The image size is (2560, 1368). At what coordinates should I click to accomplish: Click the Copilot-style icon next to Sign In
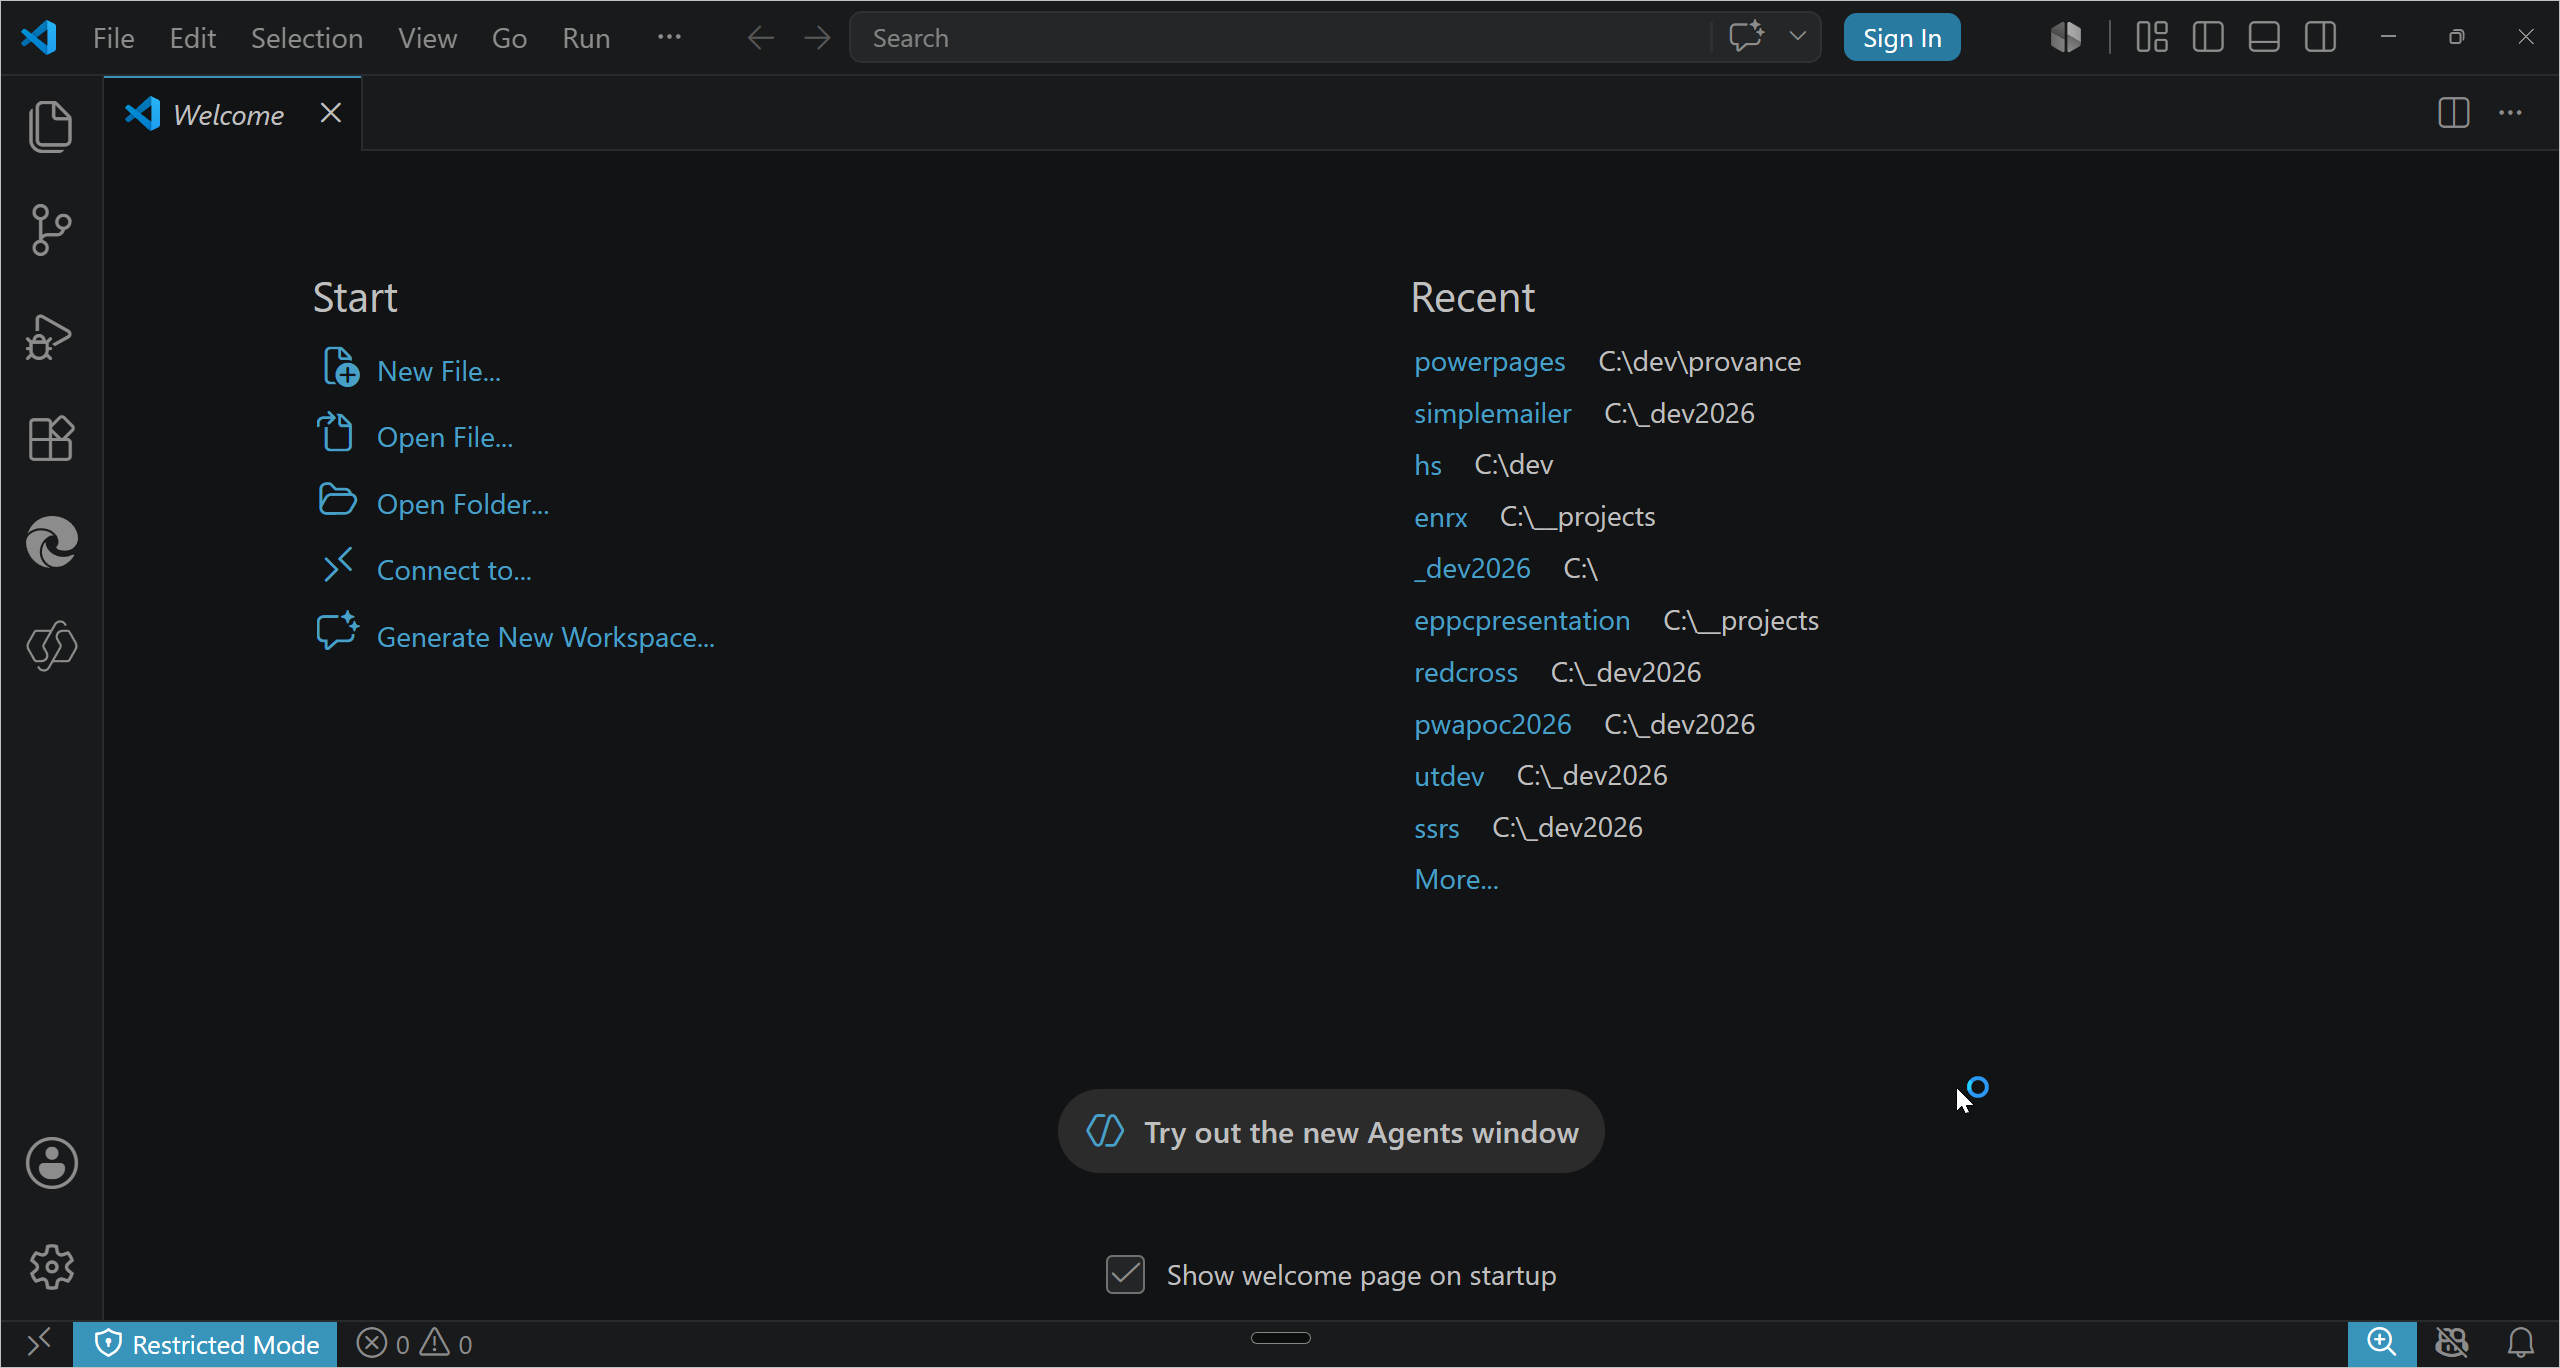pyautogui.click(x=2066, y=37)
